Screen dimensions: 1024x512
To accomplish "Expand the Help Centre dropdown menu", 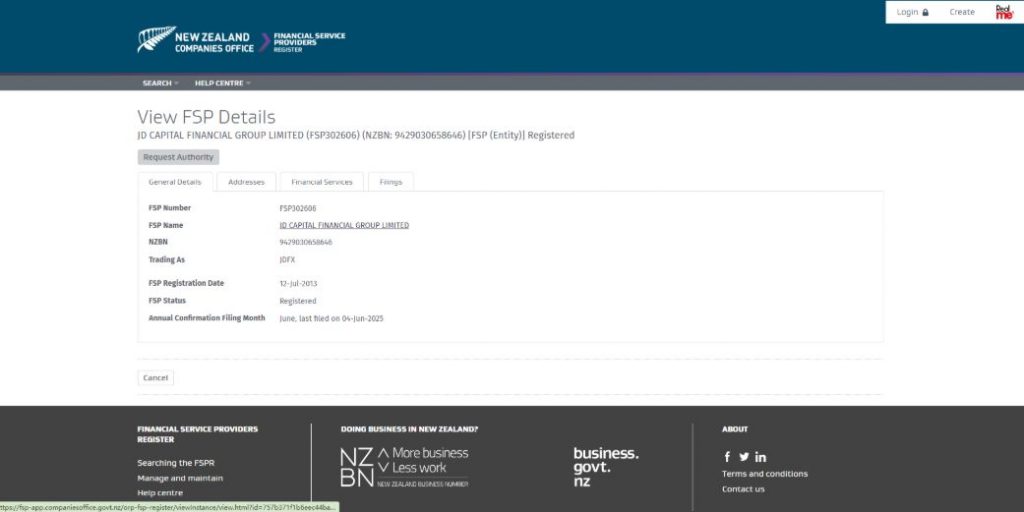I will coord(222,83).
